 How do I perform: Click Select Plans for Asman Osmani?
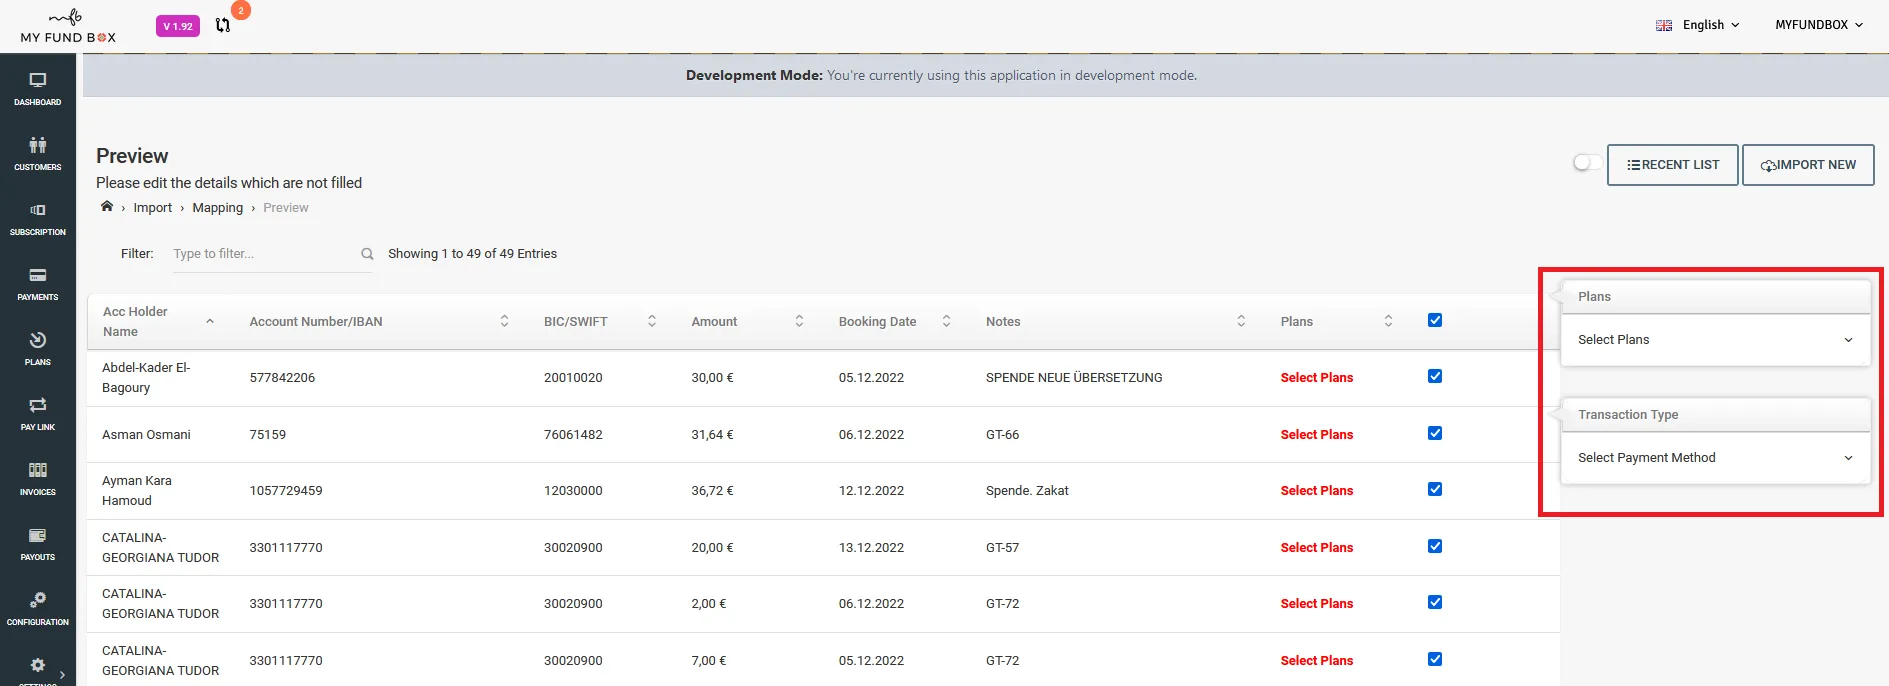pyautogui.click(x=1316, y=435)
